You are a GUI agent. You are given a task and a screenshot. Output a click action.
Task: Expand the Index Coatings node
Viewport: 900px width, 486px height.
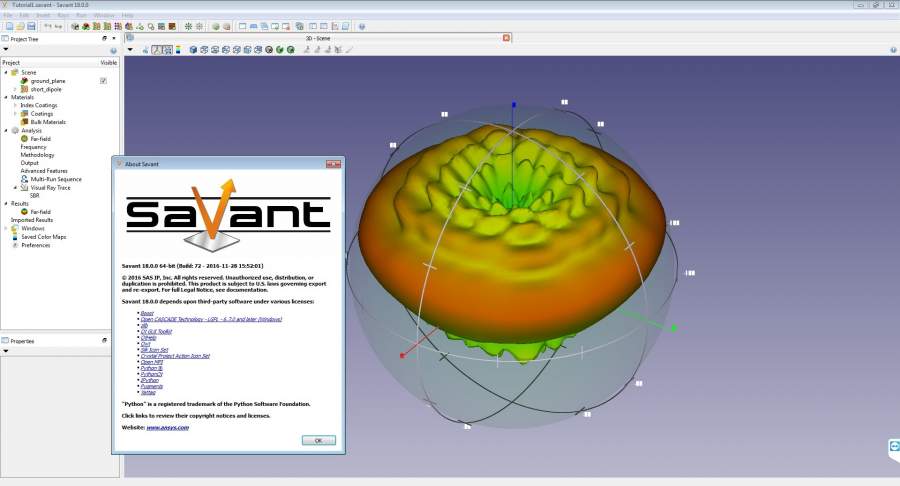point(15,105)
